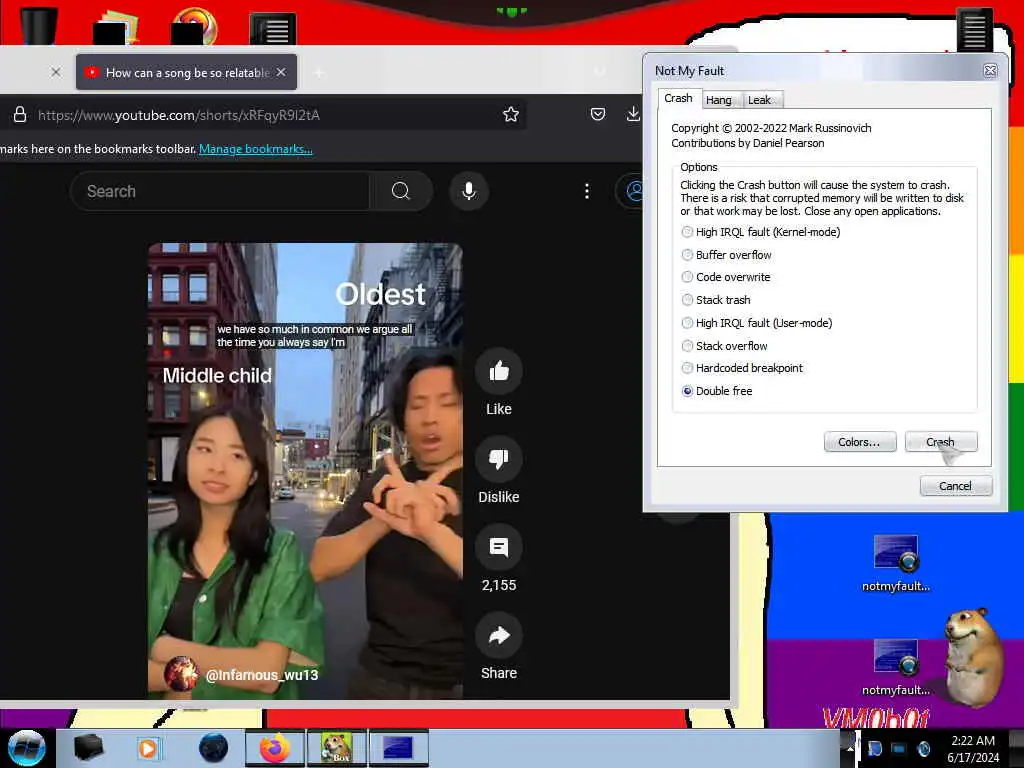The width and height of the screenshot is (1024, 768).
Task: Open upper notmyfault desktop shortcut
Action: click(895, 563)
